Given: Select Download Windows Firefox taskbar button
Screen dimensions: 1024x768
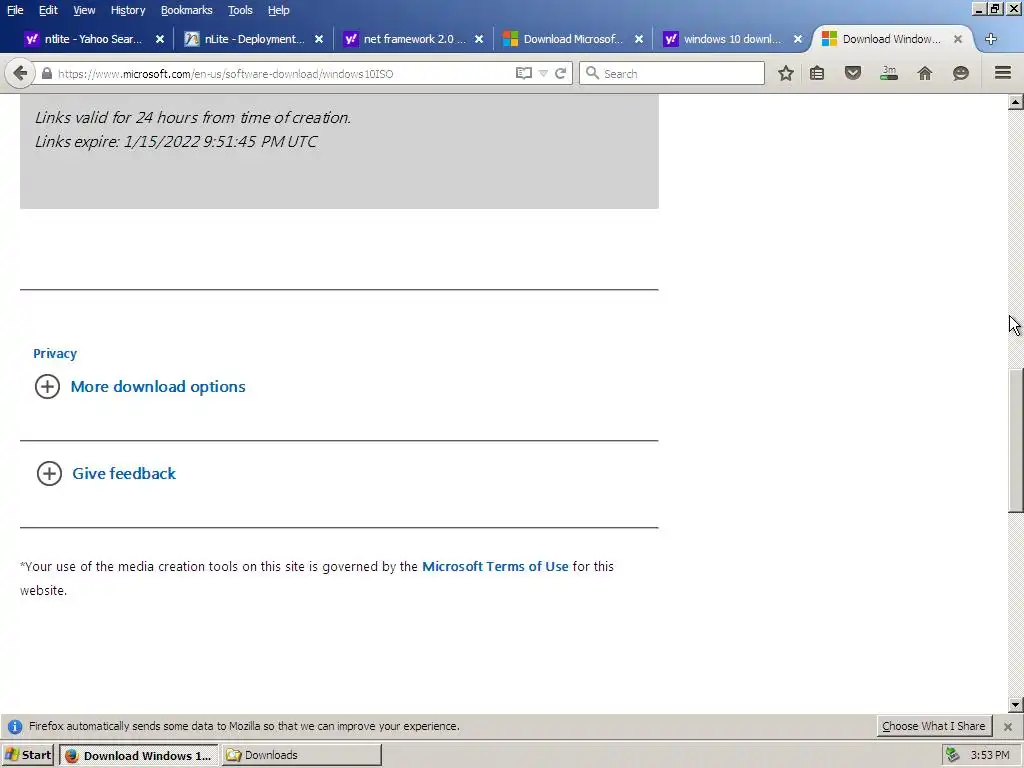Looking at the screenshot, I should click(x=139, y=755).
